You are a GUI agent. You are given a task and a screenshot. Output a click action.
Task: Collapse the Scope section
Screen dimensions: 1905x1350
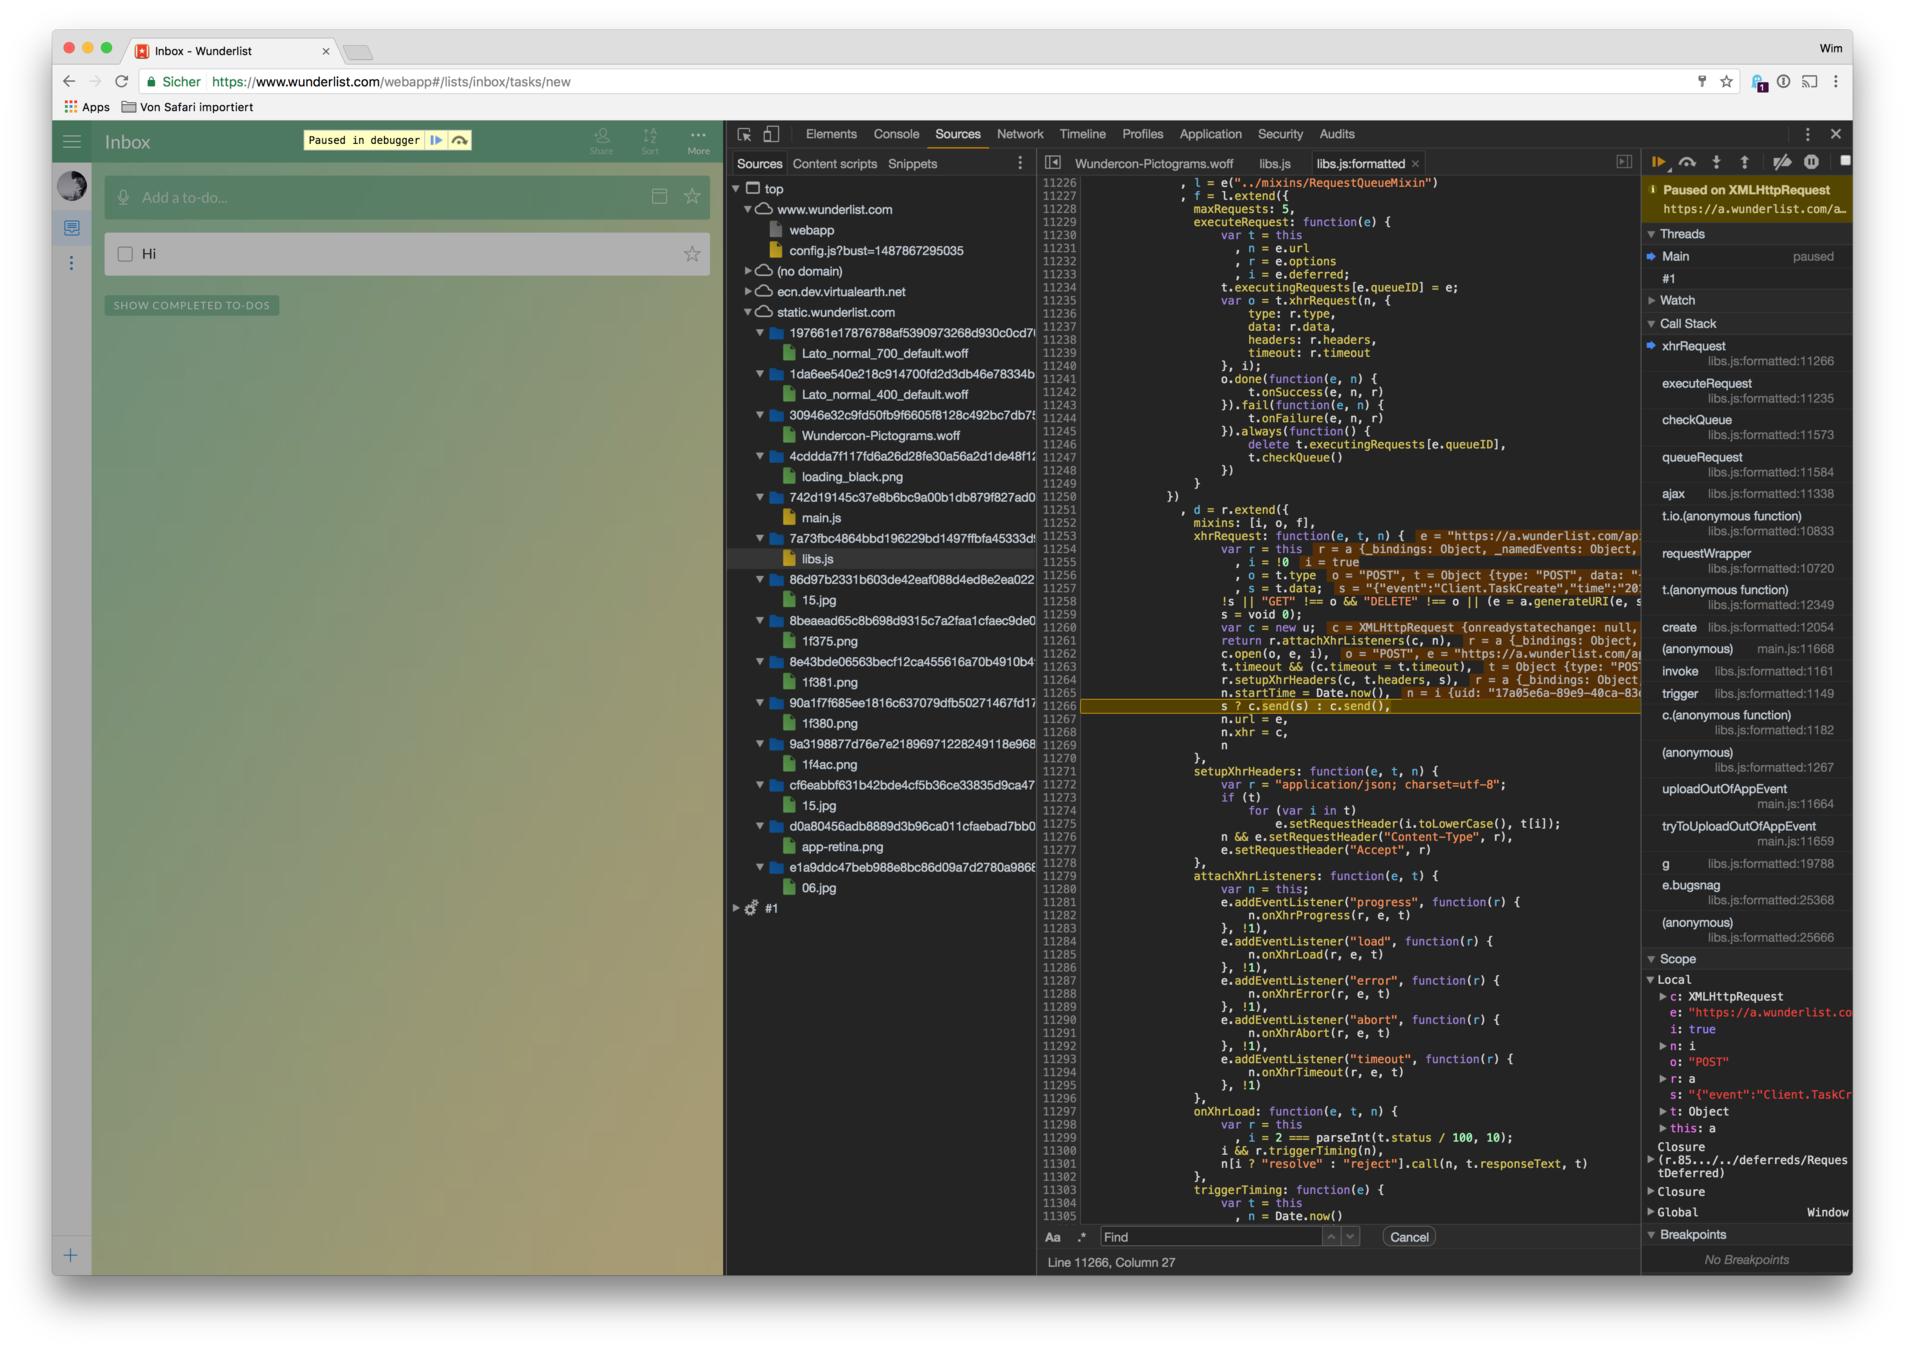coord(1651,959)
